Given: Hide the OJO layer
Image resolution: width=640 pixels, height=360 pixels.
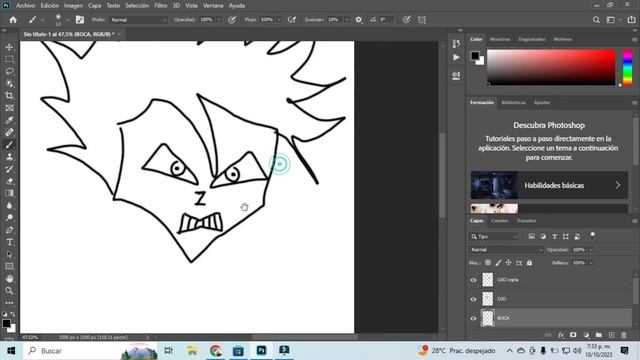Looking at the screenshot, I should click(x=473, y=299).
